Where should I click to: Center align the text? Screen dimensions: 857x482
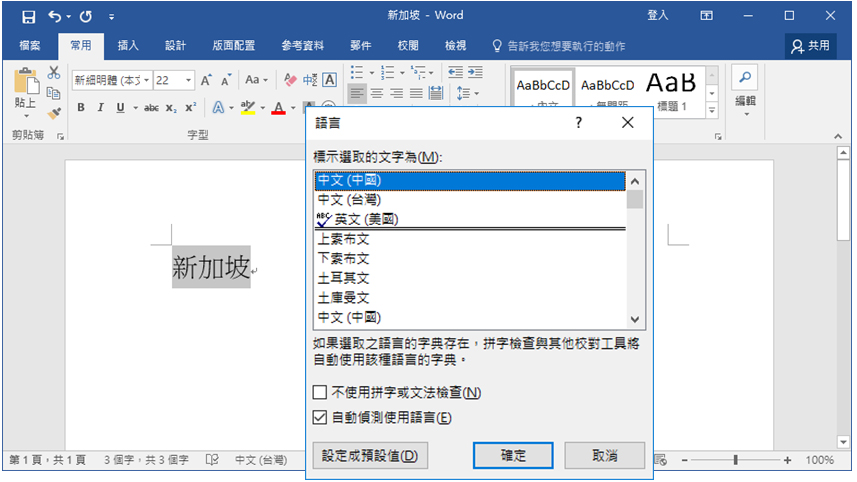377,93
